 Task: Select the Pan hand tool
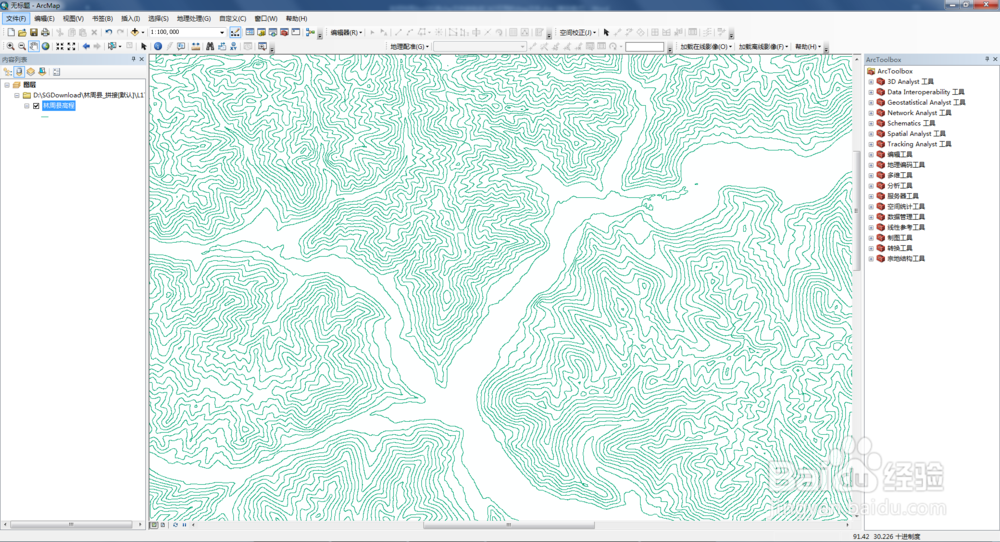pos(34,47)
